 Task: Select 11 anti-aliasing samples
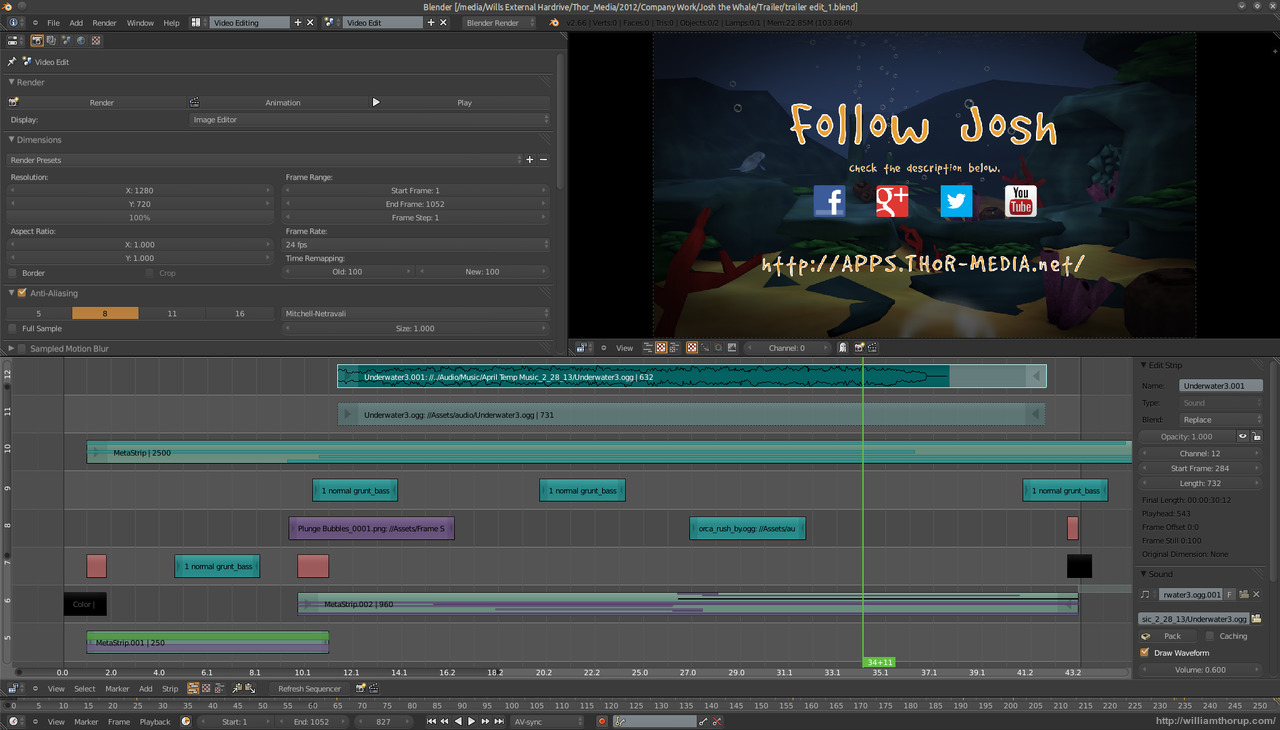[172, 314]
